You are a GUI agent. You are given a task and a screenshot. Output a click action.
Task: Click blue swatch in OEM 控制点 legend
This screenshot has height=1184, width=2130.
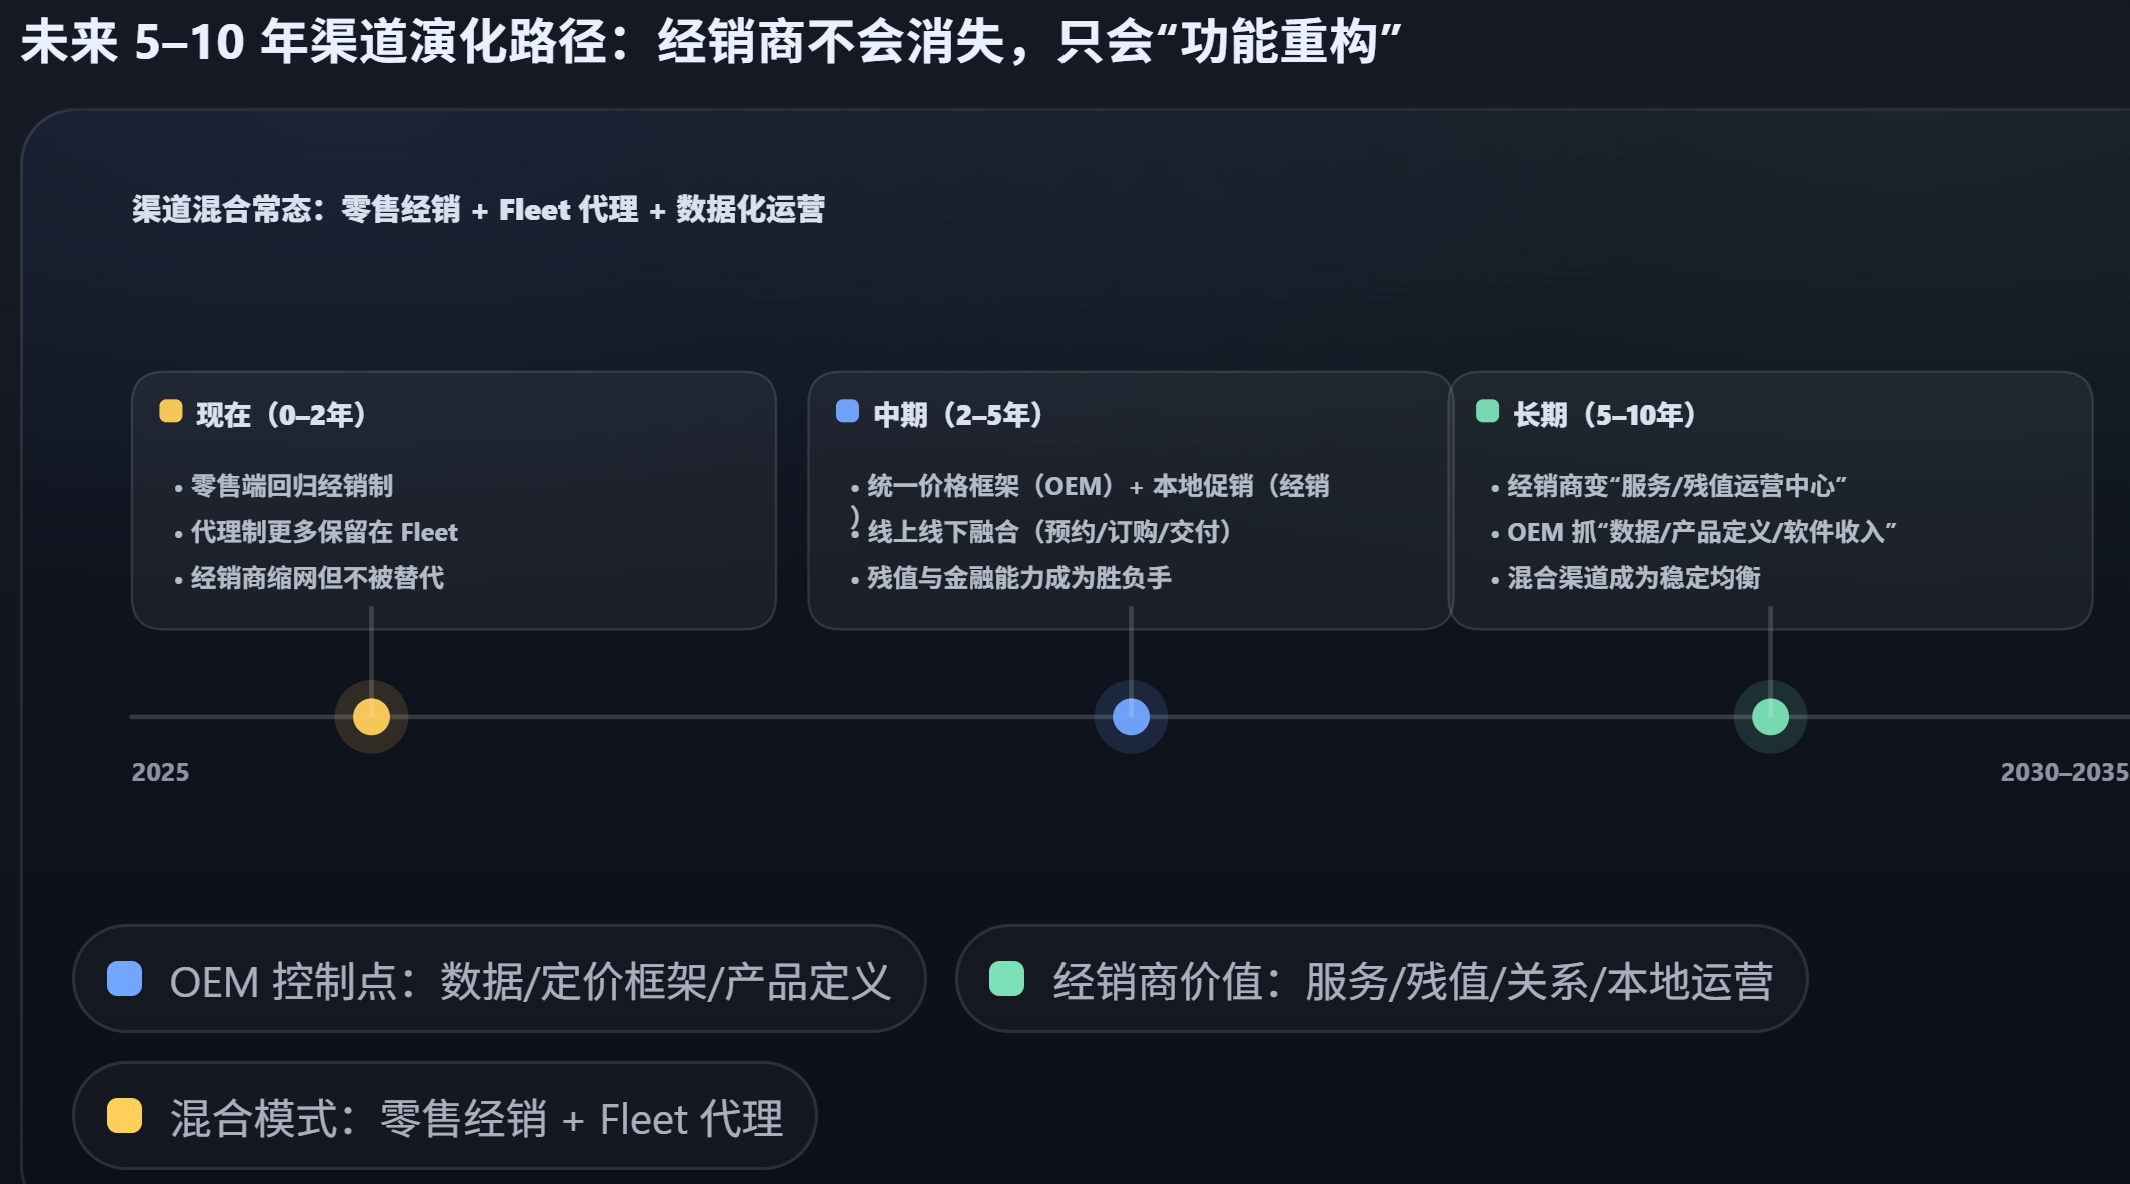(x=125, y=979)
